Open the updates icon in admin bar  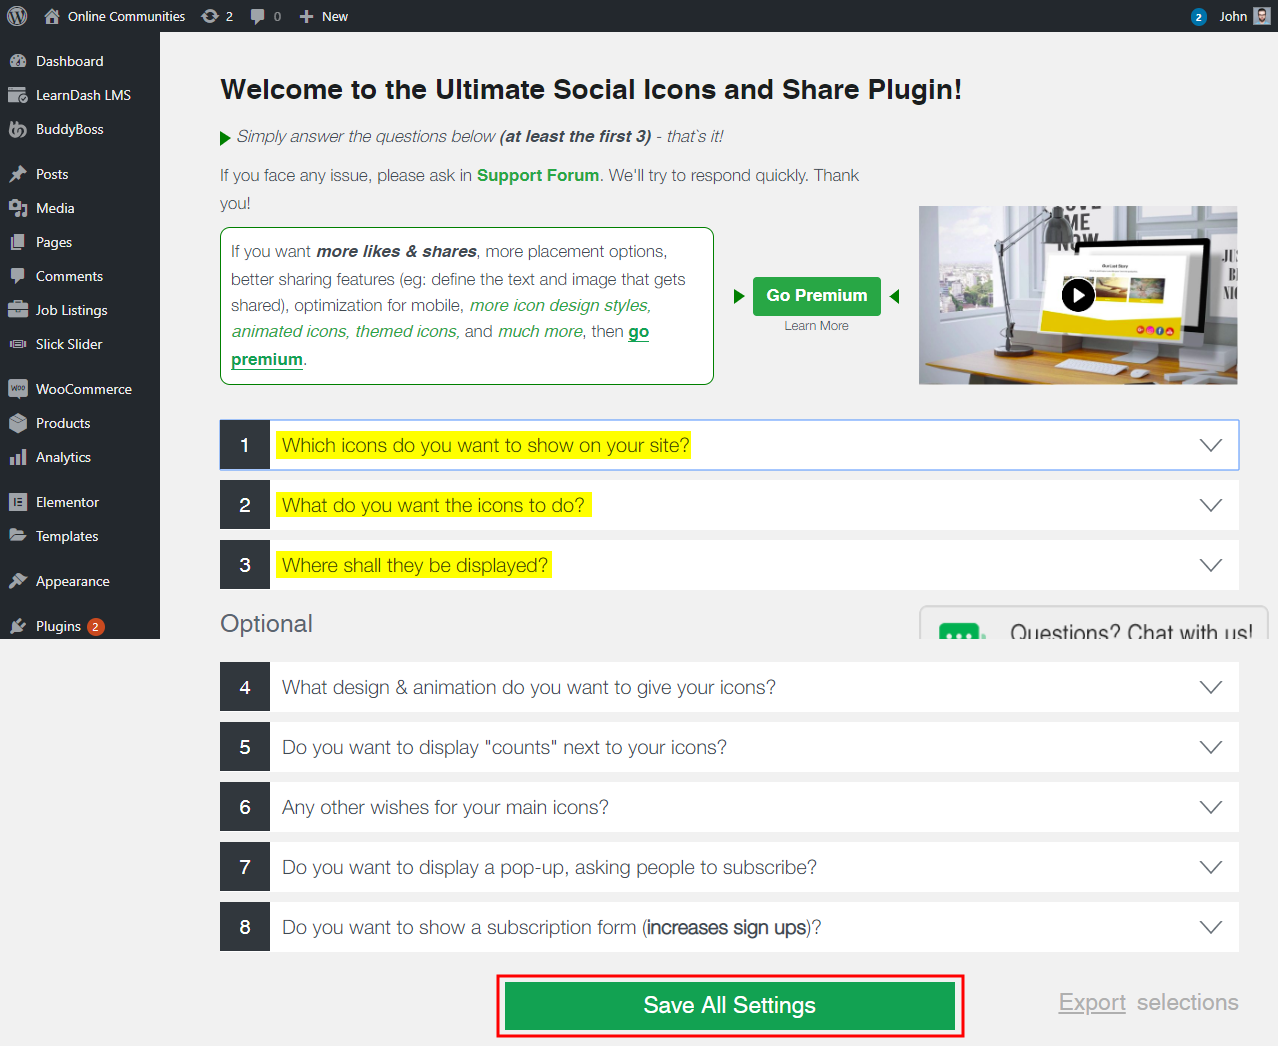[x=210, y=16]
